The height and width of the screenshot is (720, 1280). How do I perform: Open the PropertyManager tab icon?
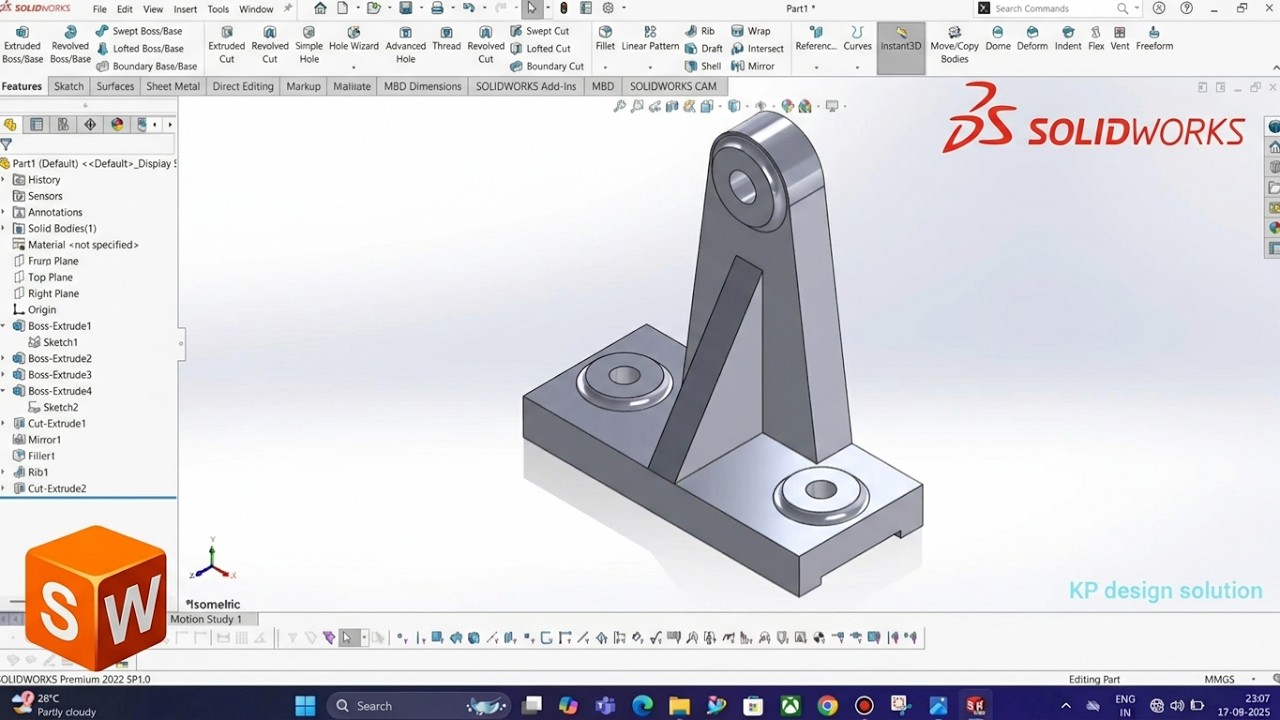point(37,125)
